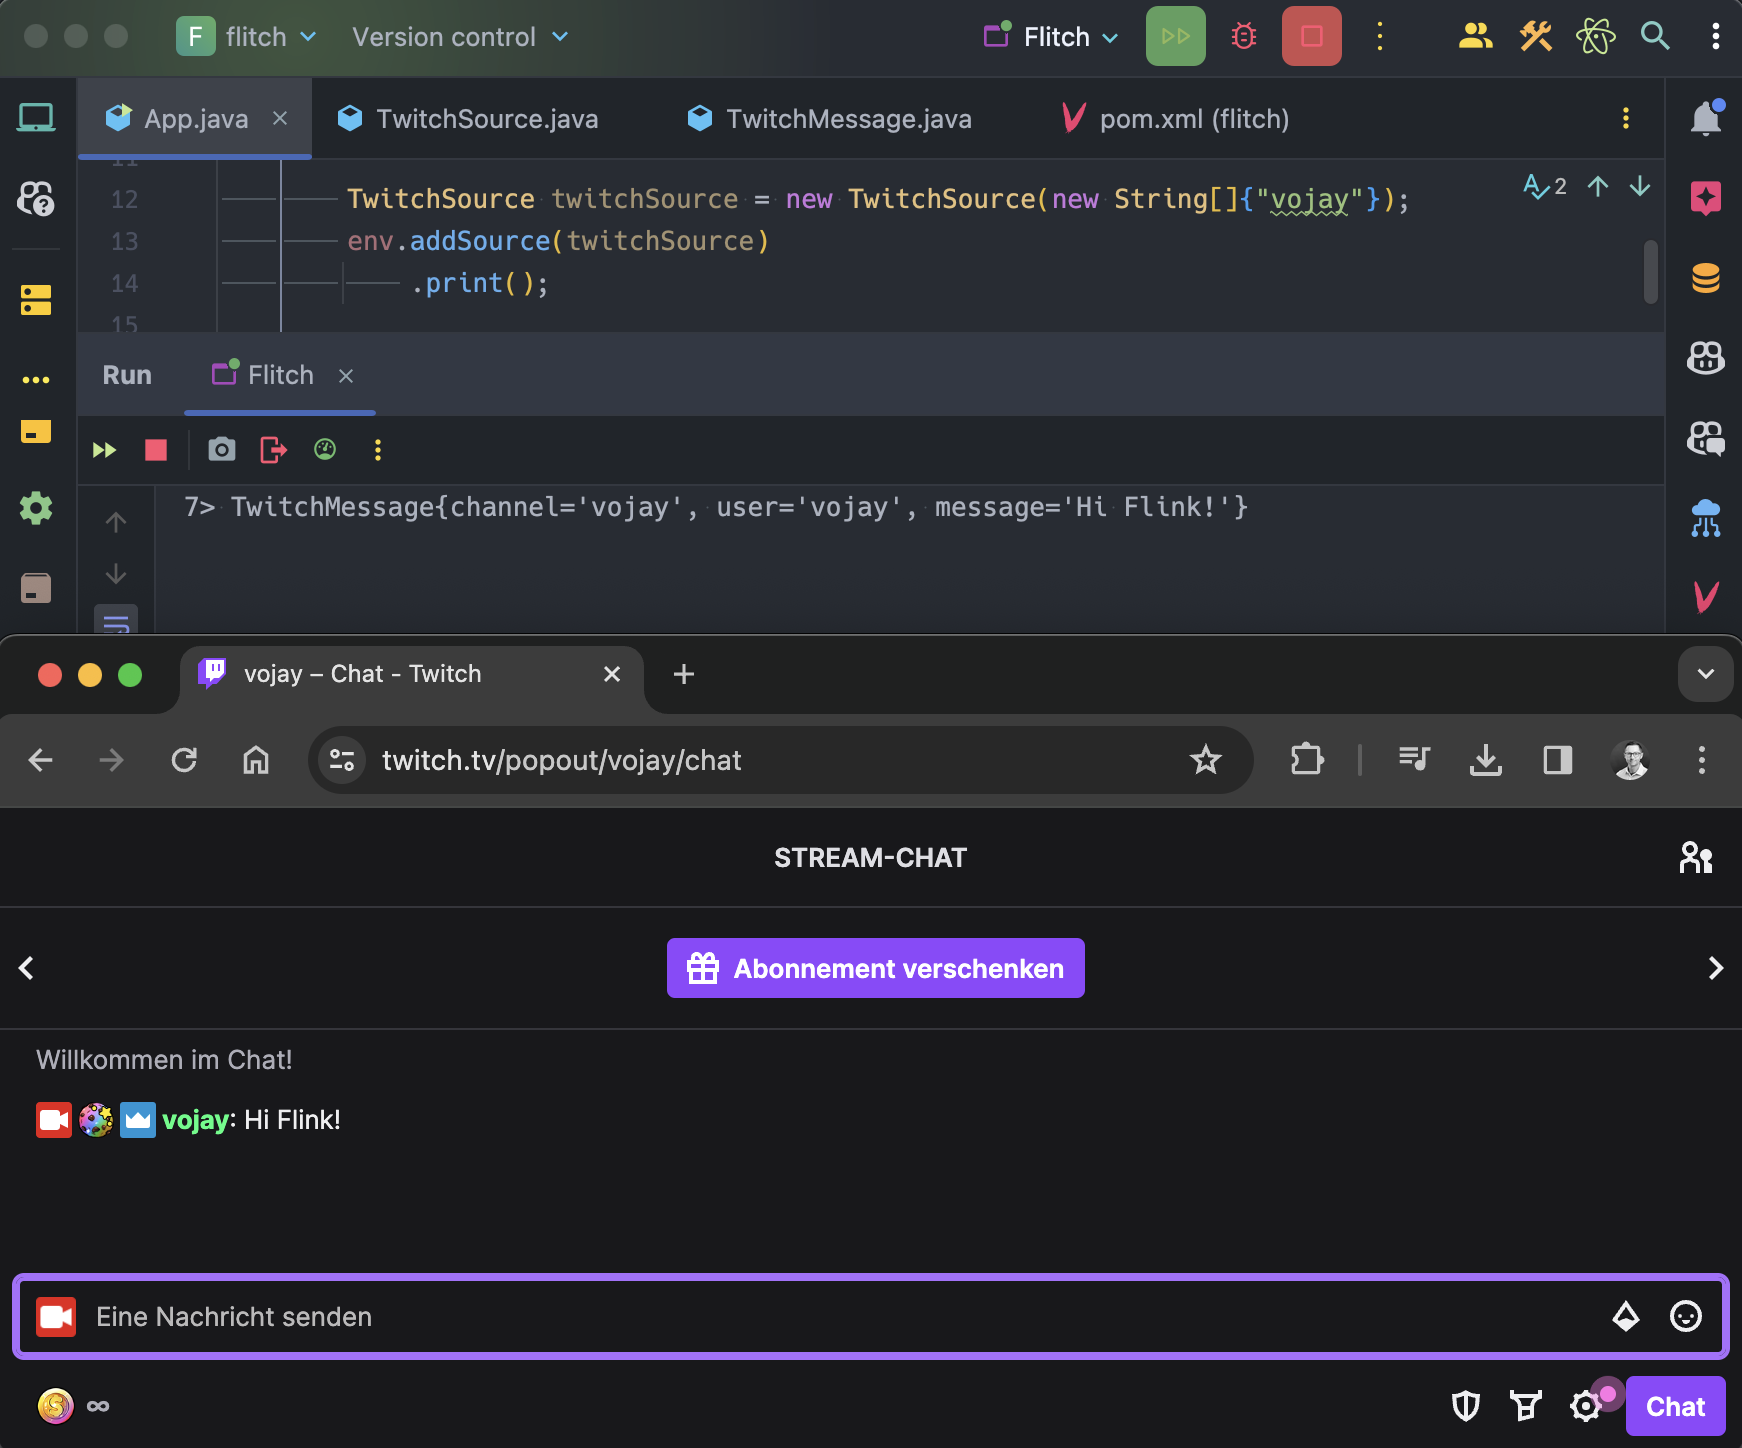The height and width of the screenshot is (1448, 1742).
Task: Open the Database tool window
Action: (x=1708, y=278)
